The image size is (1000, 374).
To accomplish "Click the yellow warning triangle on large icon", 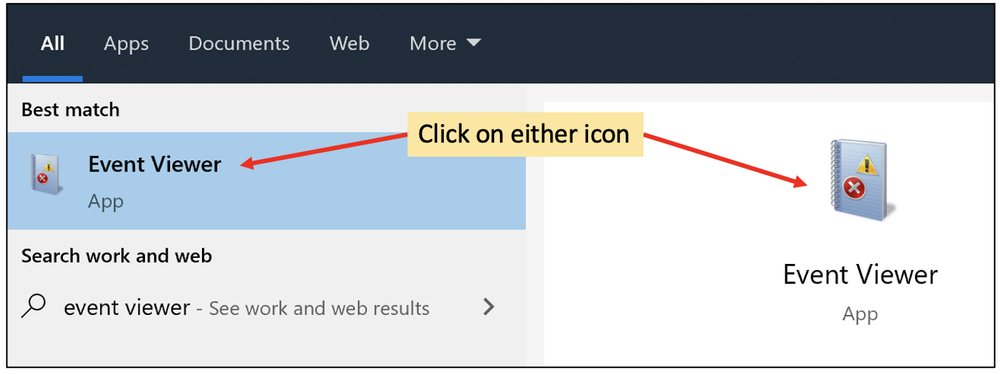I will pos(867,166).
